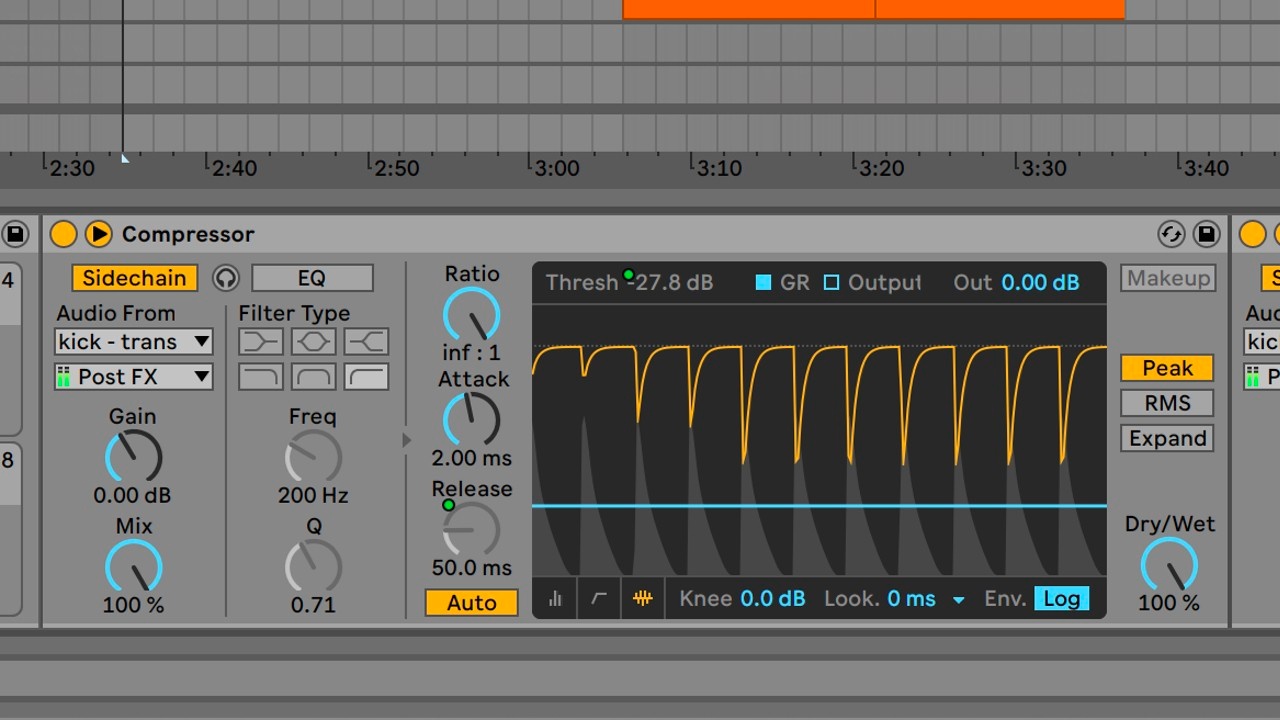The width and height of the screenshot is (1280, 720).
Task: Click the Dry/Wet knob
Action: 1169,565
